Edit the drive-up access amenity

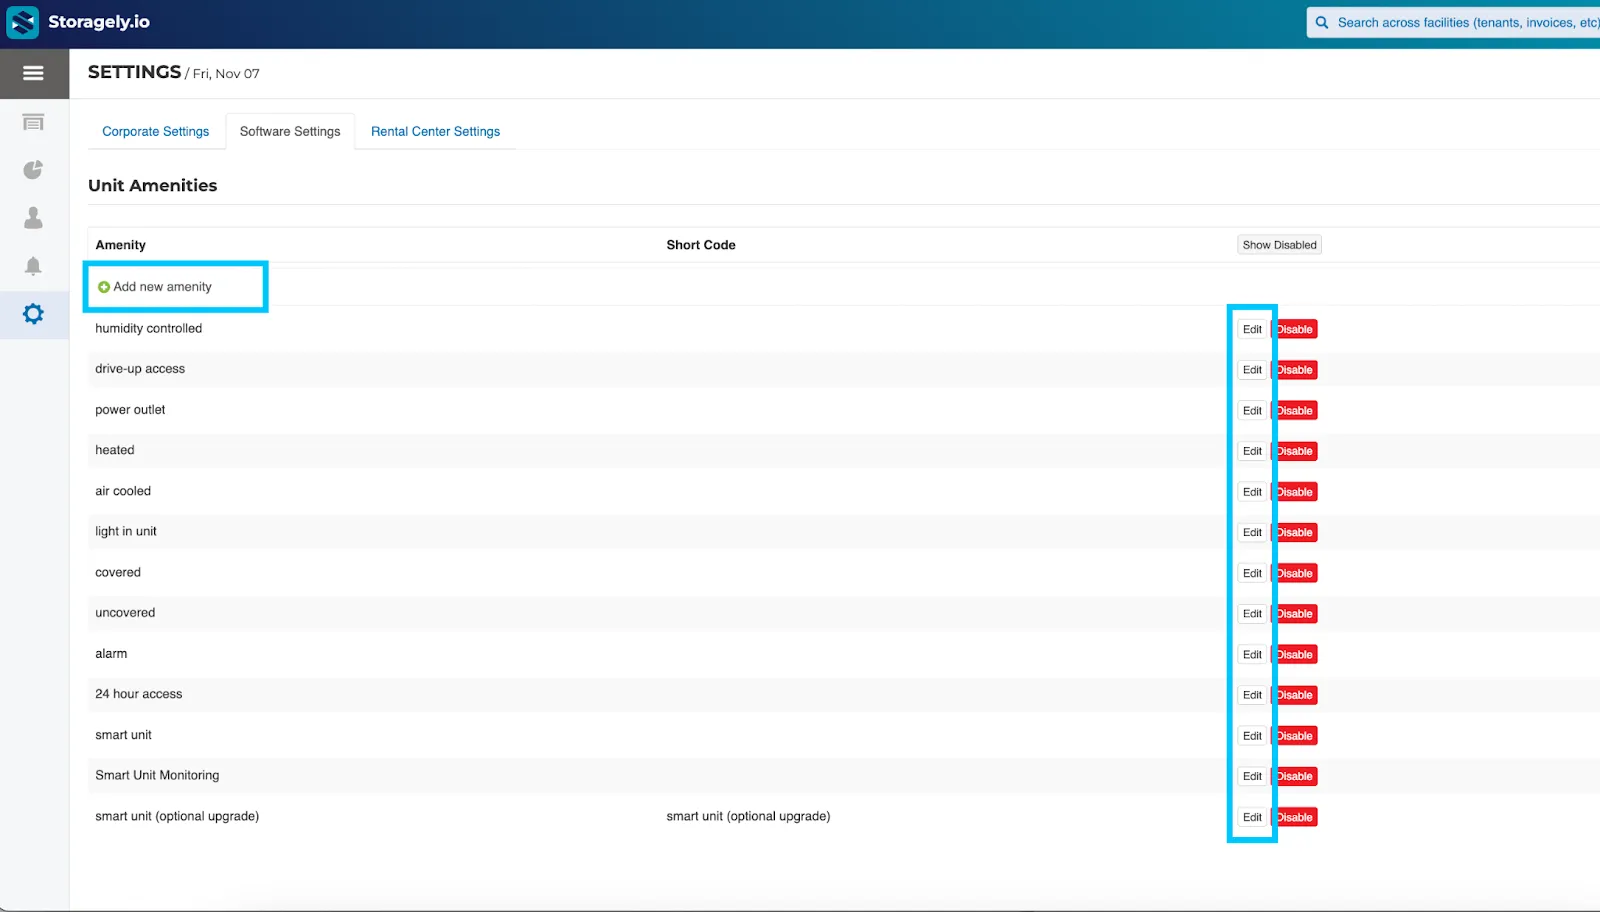tap(1252, 370)
